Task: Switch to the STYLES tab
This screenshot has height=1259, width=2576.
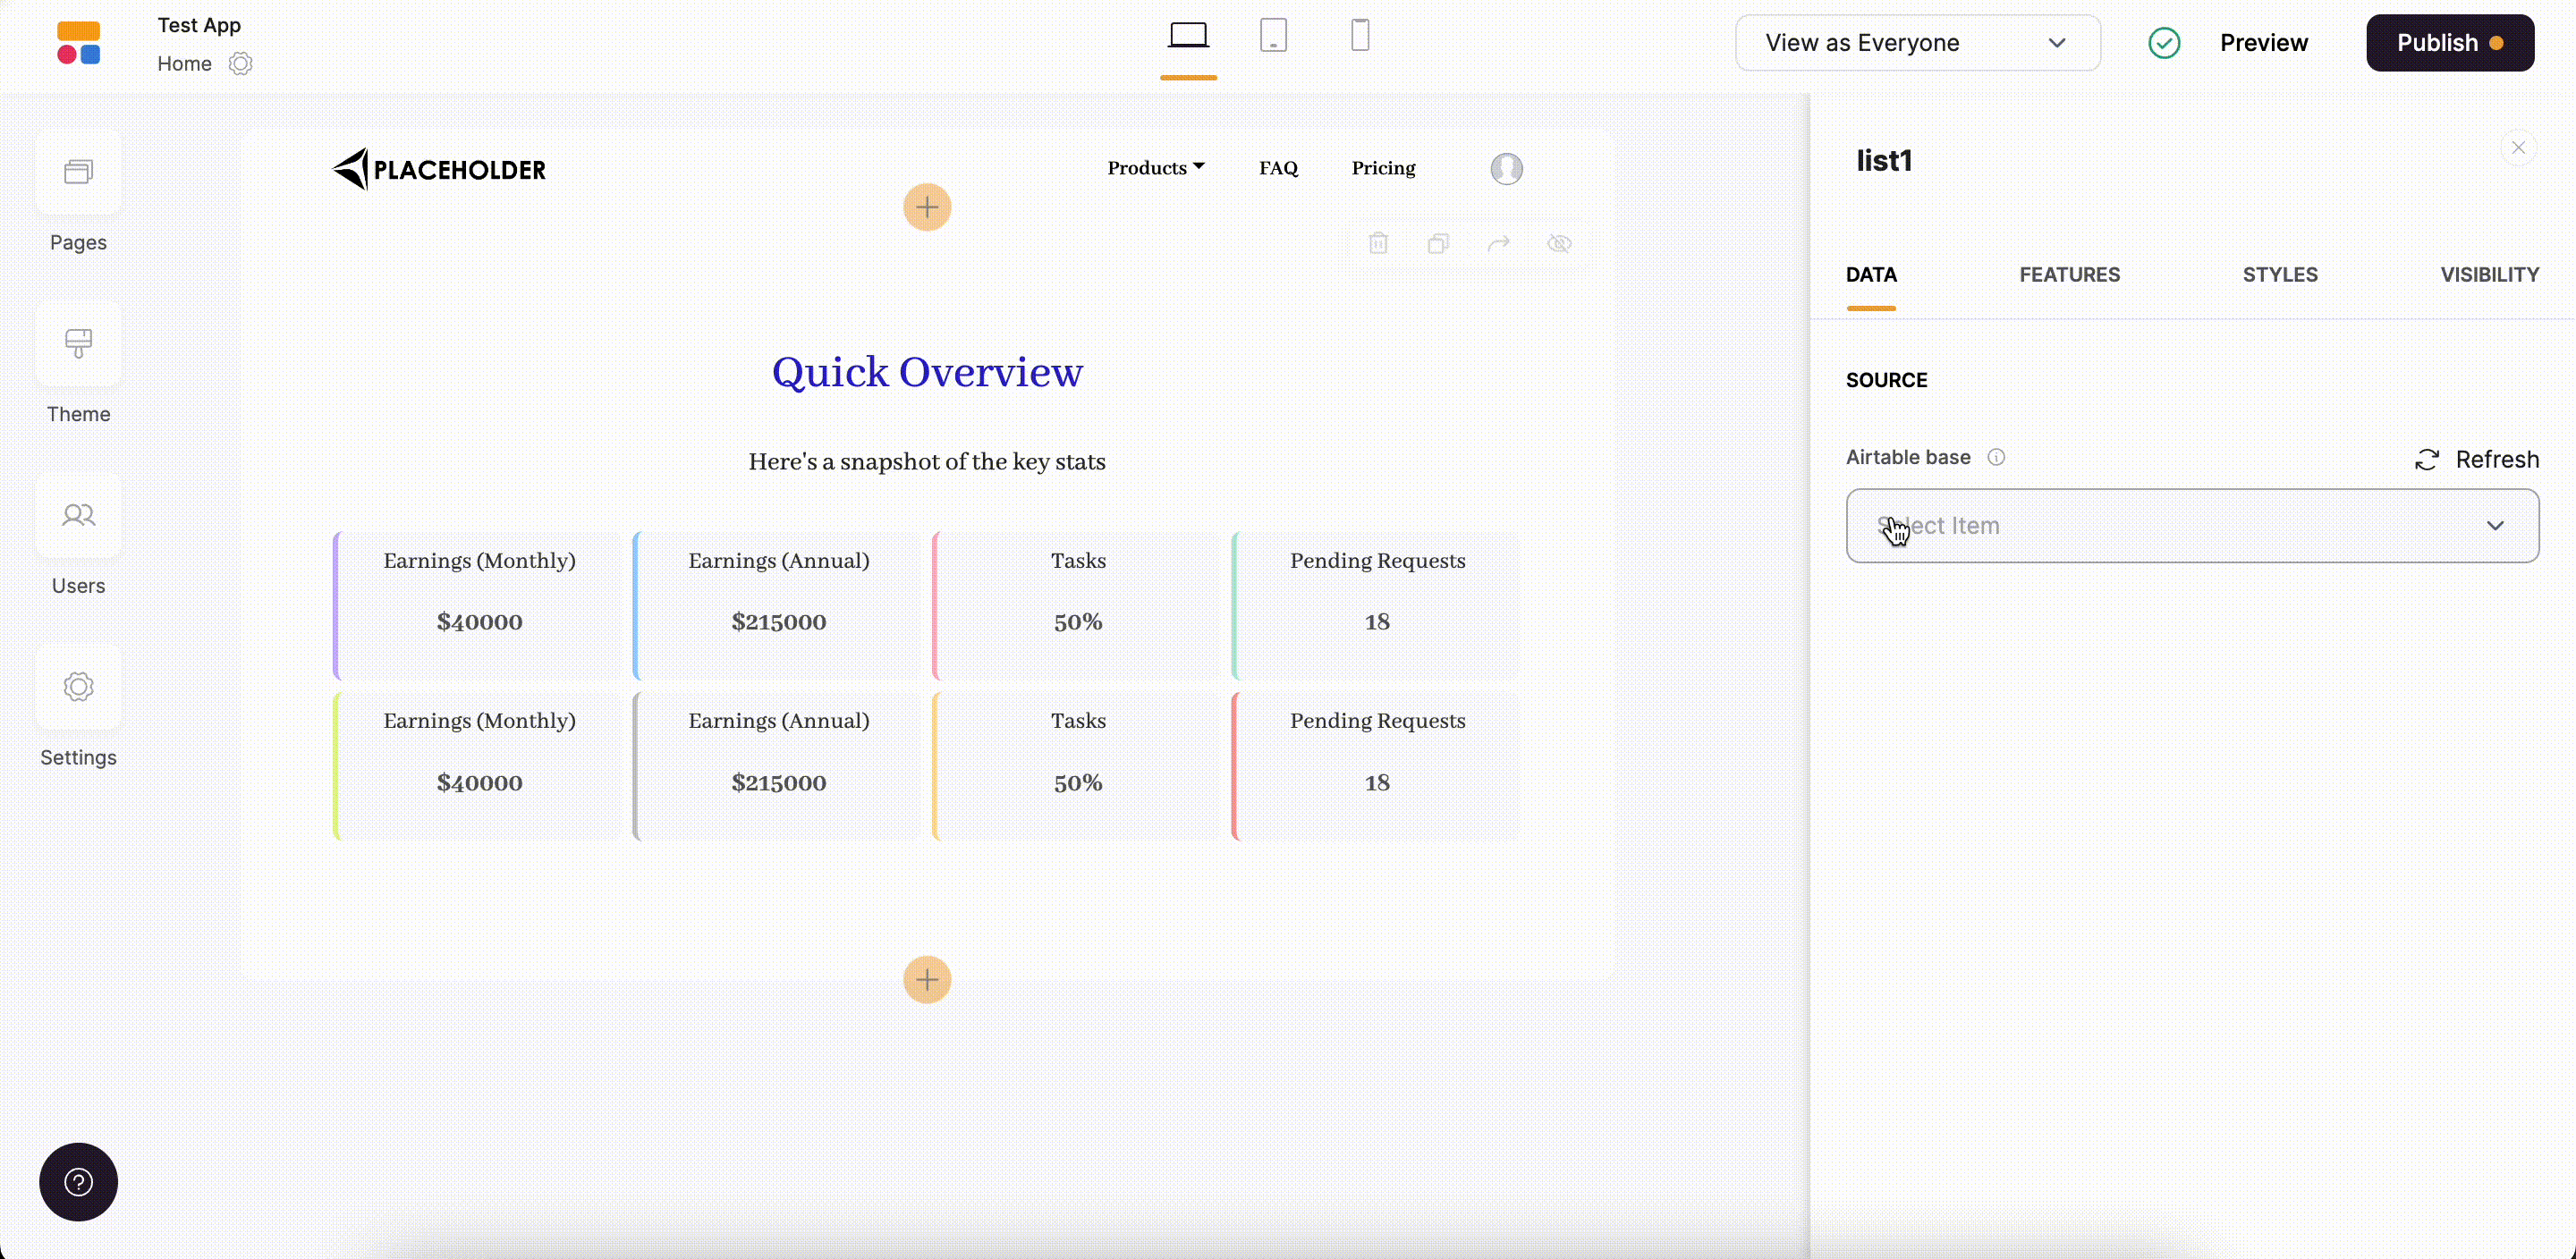Action: 2279,275
